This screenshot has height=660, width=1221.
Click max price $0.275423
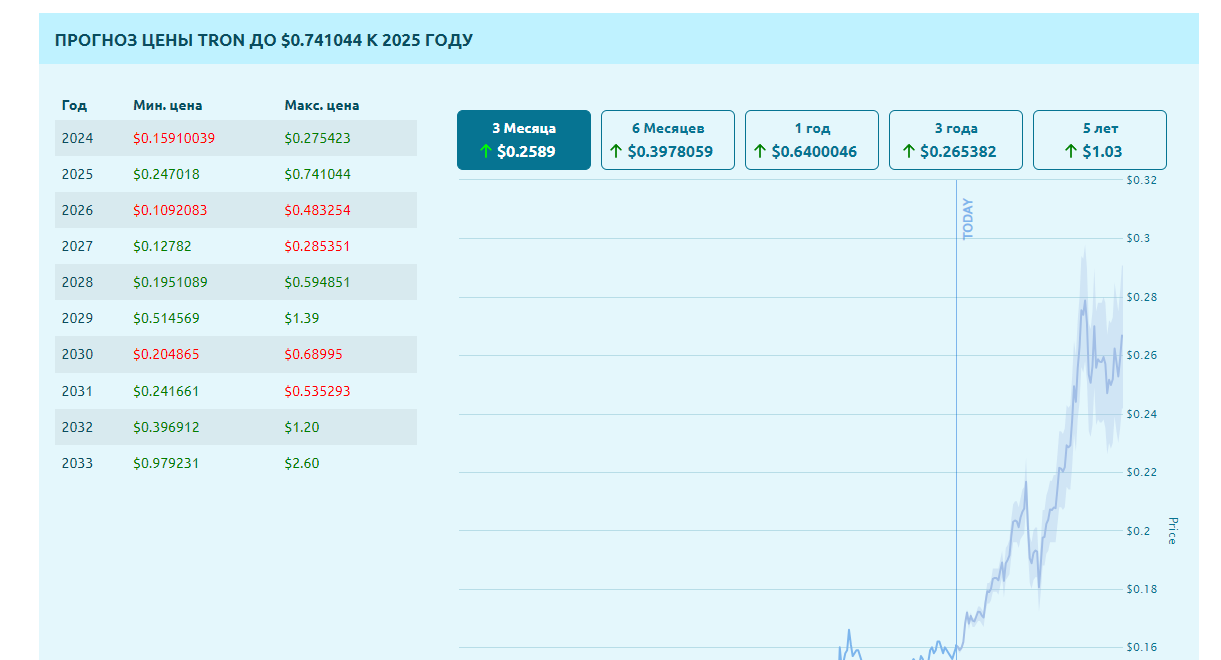click(317, 138)
